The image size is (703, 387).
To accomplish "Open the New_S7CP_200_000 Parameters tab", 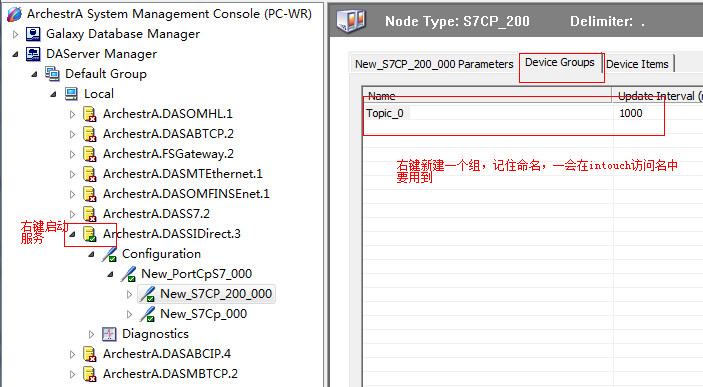I will click(434, 64).
